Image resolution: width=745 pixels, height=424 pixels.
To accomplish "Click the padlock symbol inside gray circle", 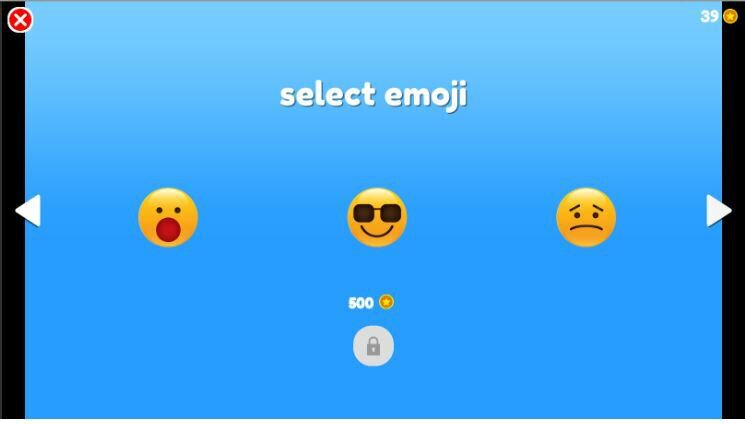I will coord(373,347).
